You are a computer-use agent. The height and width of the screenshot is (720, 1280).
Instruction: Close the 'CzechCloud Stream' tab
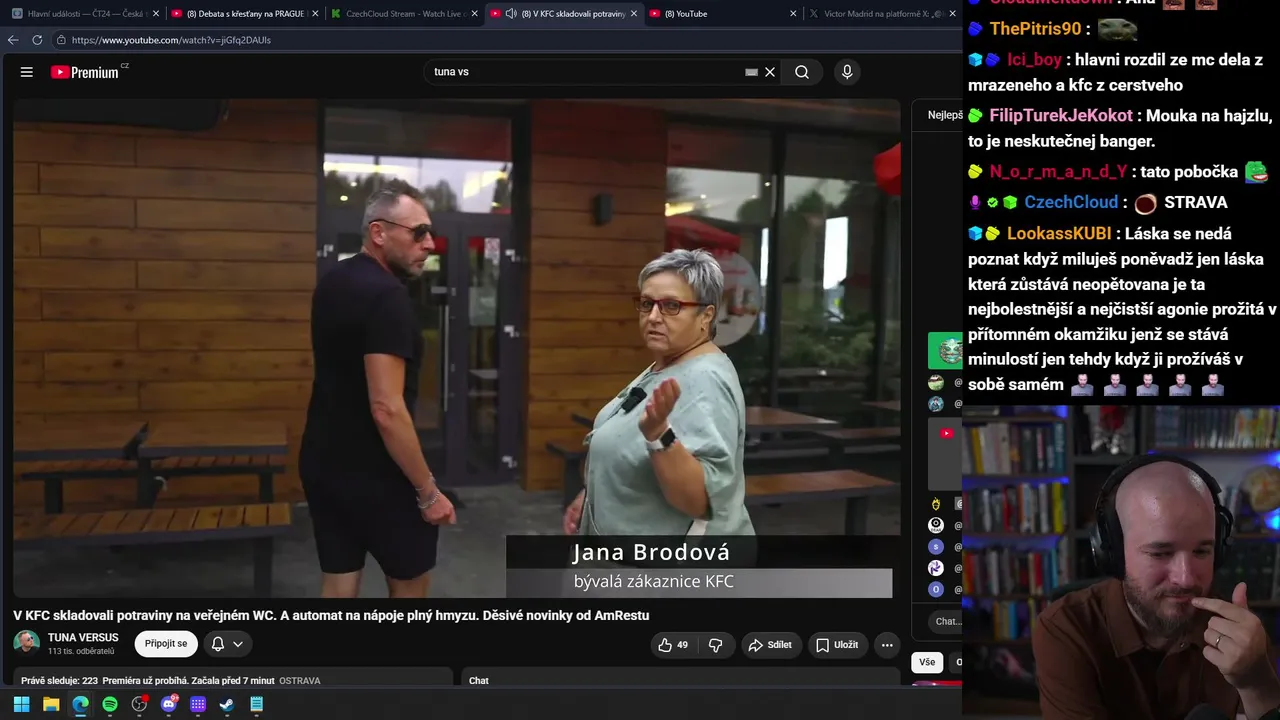pyautogui.click(x=475, y=14)
